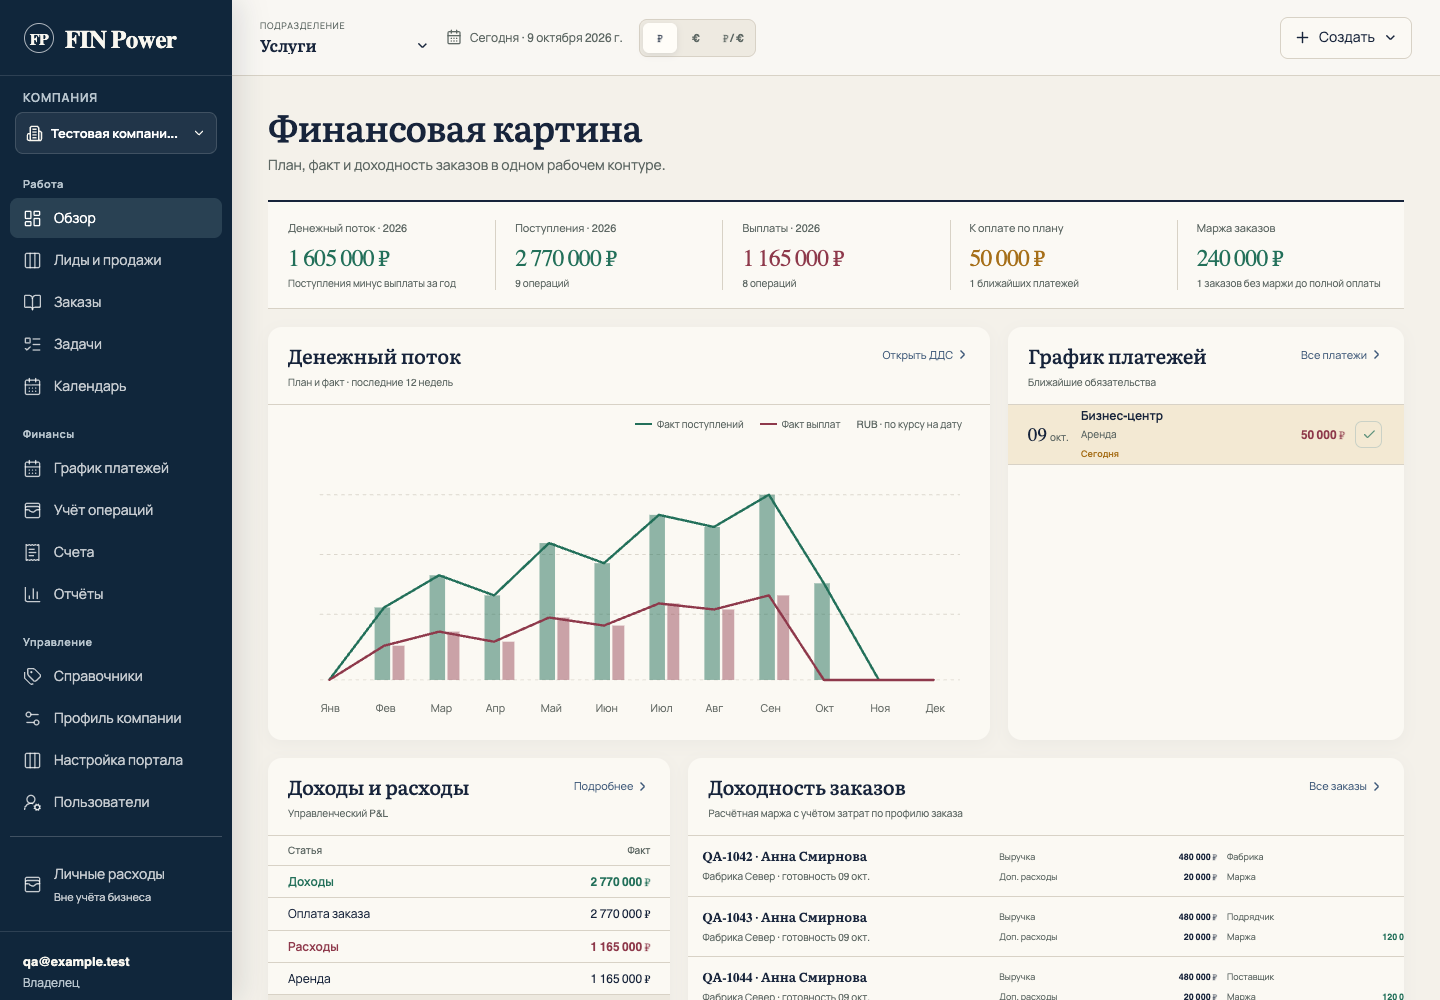This screenshot has height=1000, width=1440.
Task: Switch currency to ₽/€ mode
Action: point(733,38)
